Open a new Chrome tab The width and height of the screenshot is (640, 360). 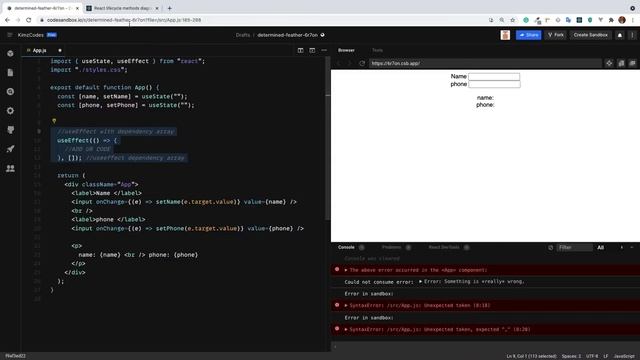(x=169, y=8)
